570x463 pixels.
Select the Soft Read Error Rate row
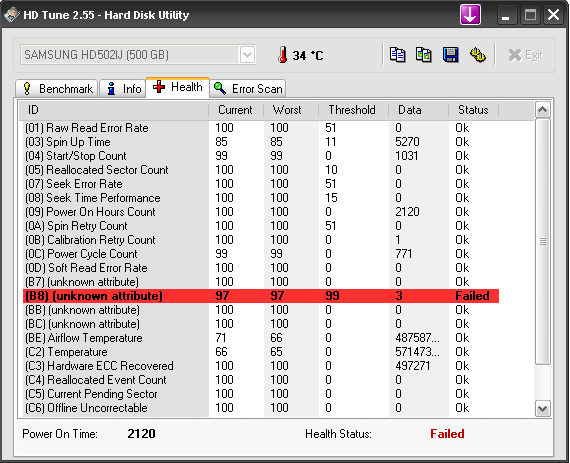tap(261, 268)
